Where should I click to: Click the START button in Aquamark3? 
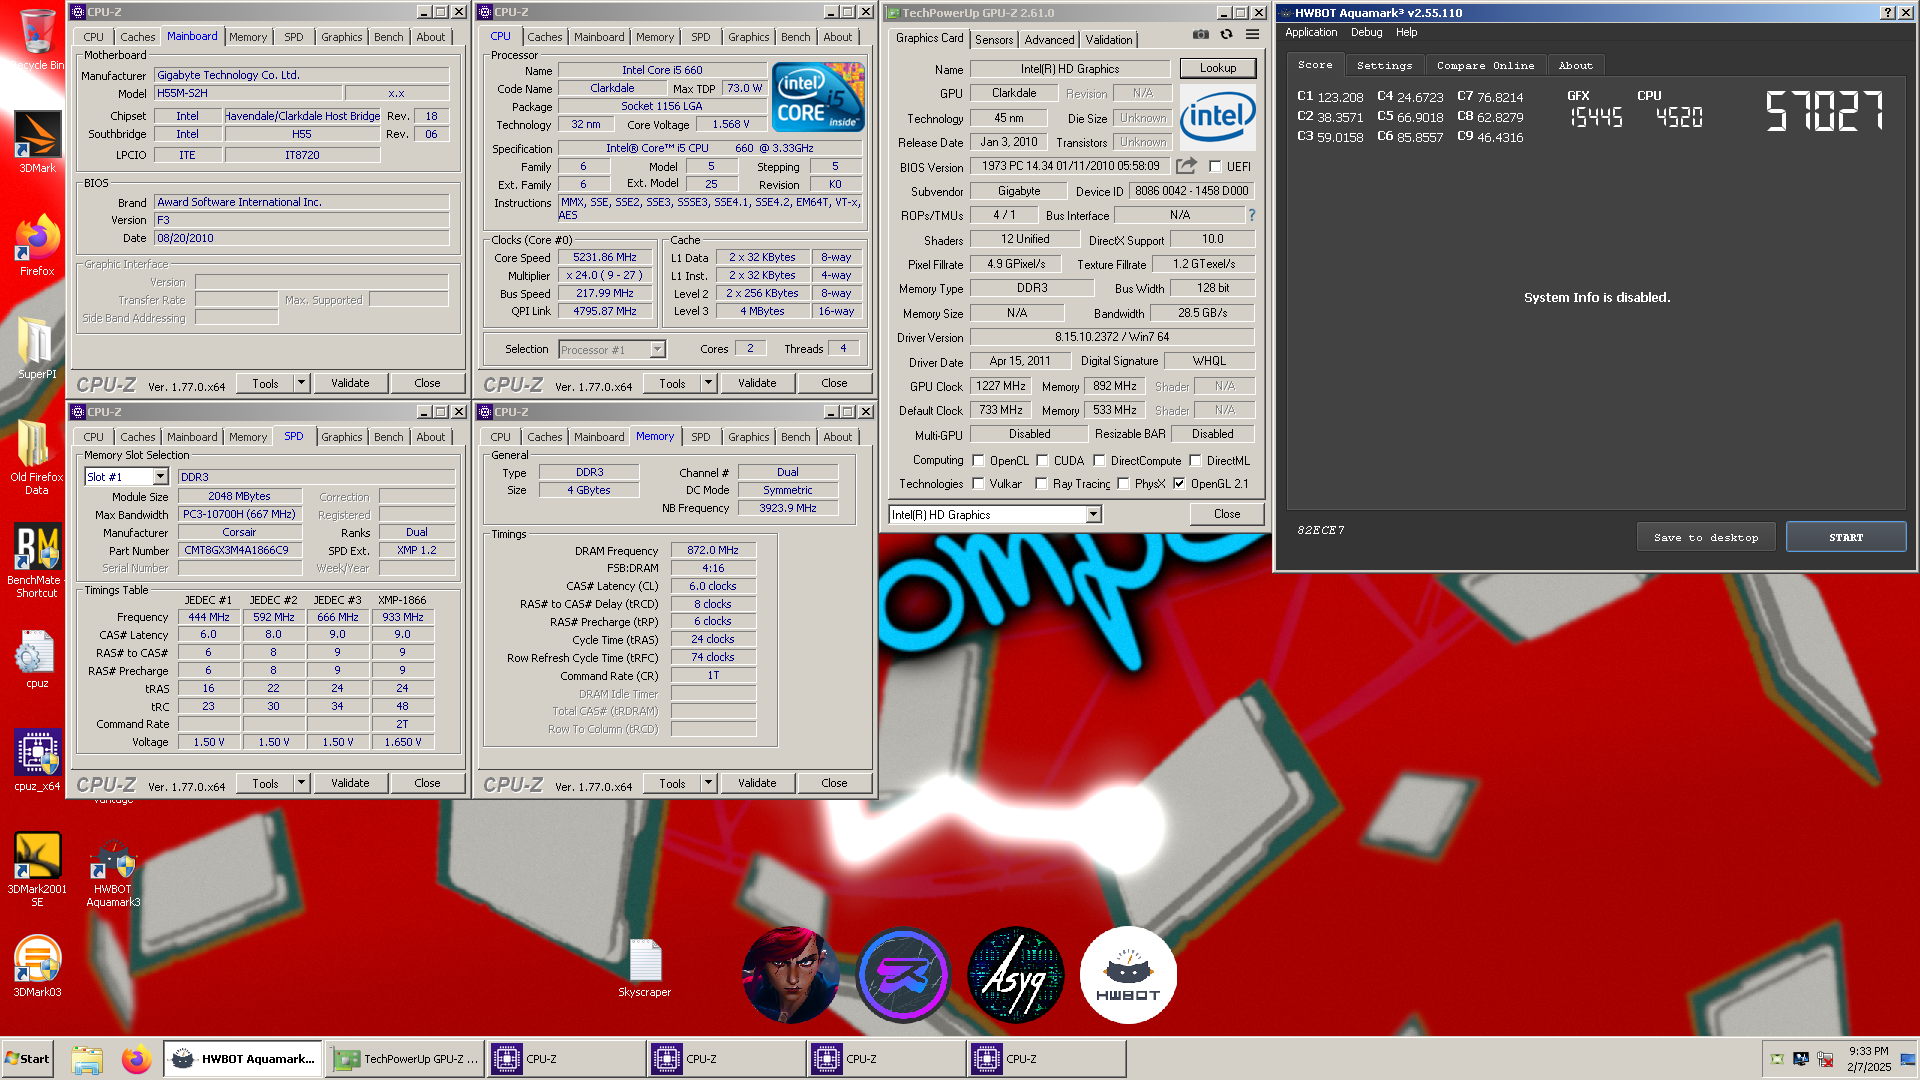pyautogui.click(x=1846, y=537)
